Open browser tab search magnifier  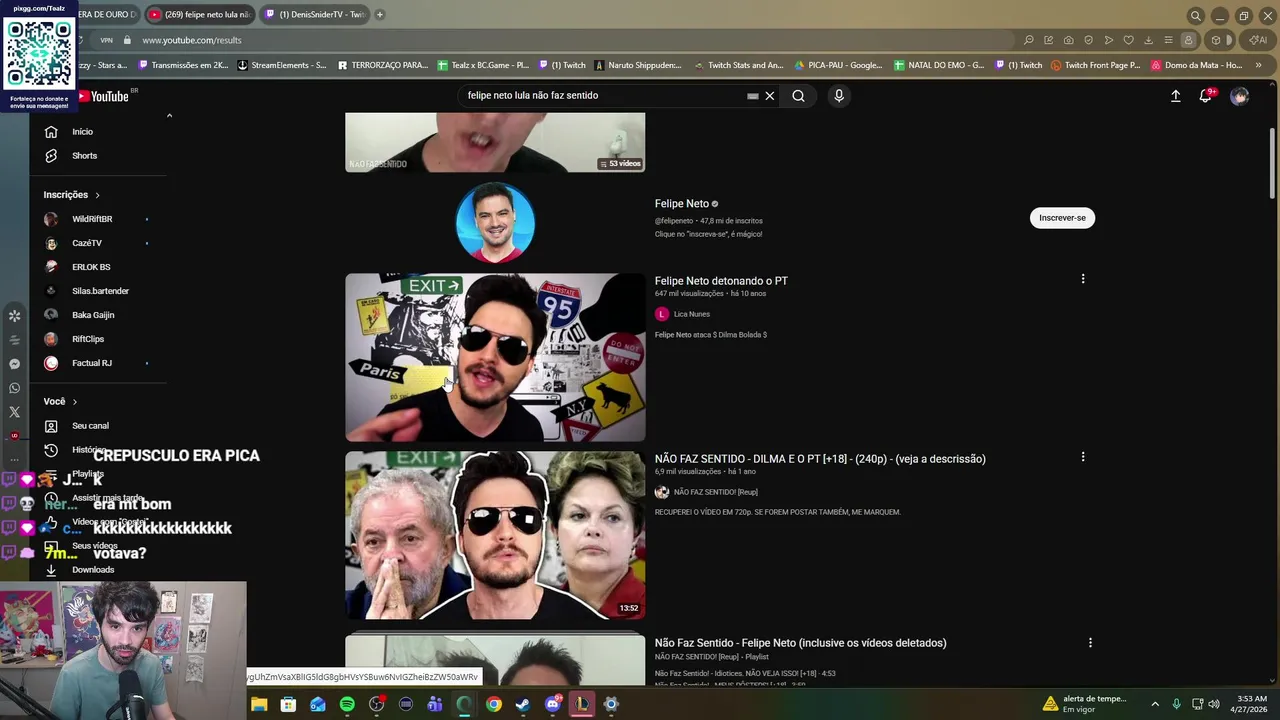click(1195, 16)
